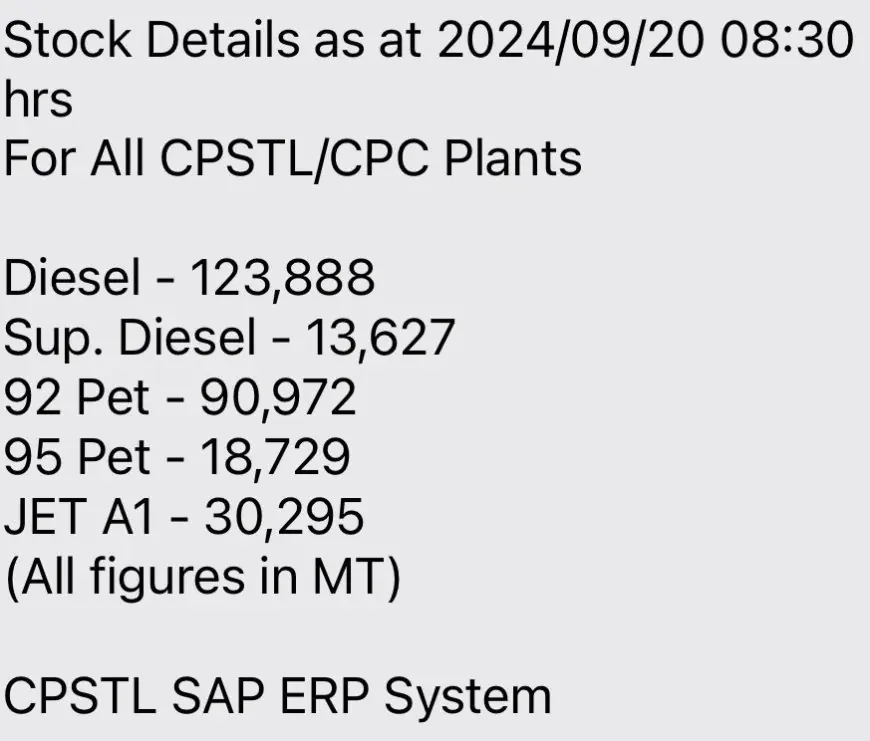
Task: Click the "(All figures in MT)" note
Action: point(203,576)
